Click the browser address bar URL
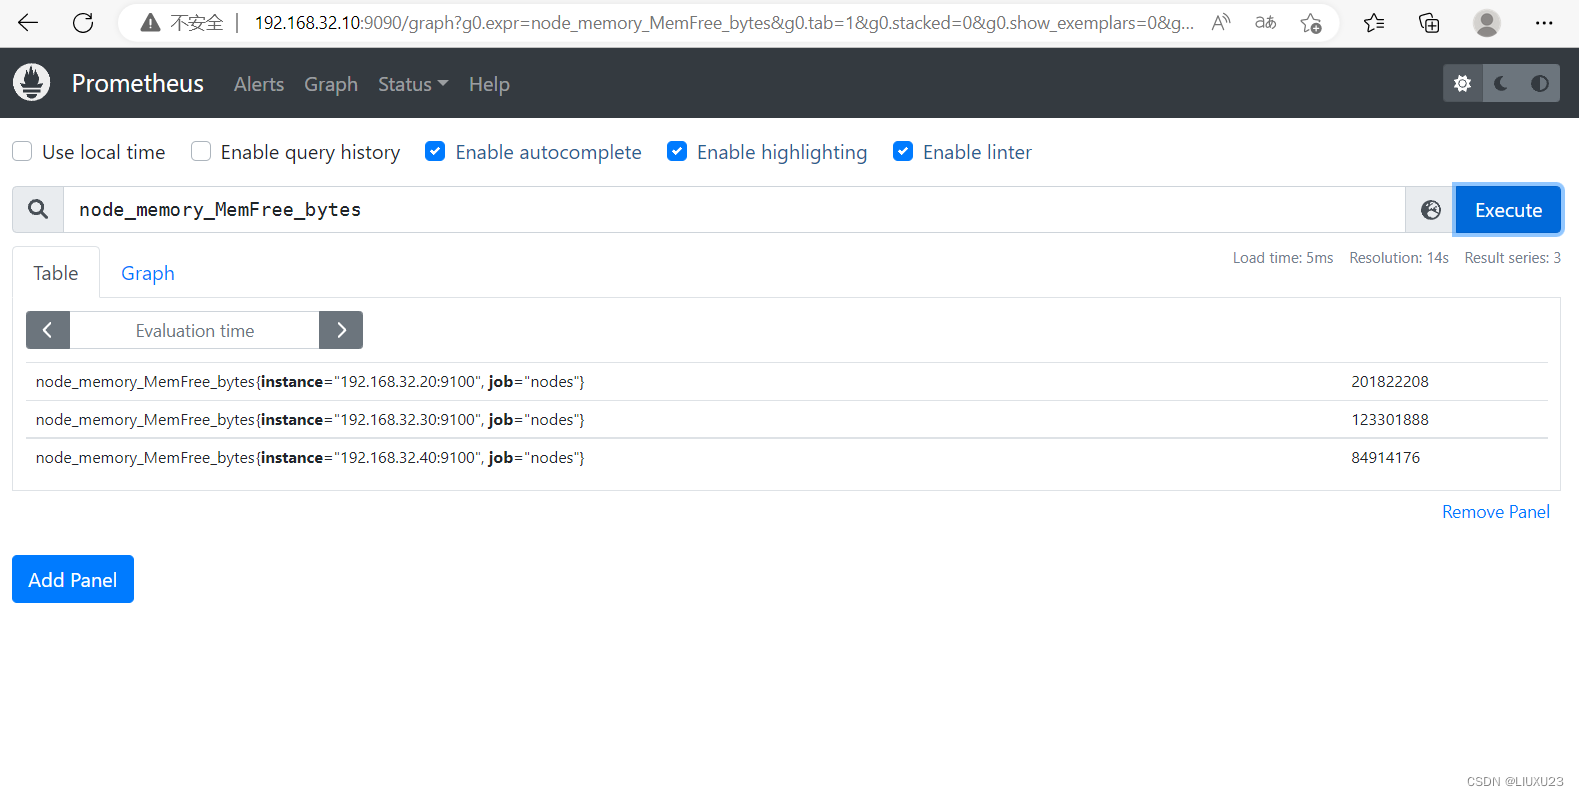Image resolution: width=1579 pixels, height=796 pixels. (x=724, y=22)
